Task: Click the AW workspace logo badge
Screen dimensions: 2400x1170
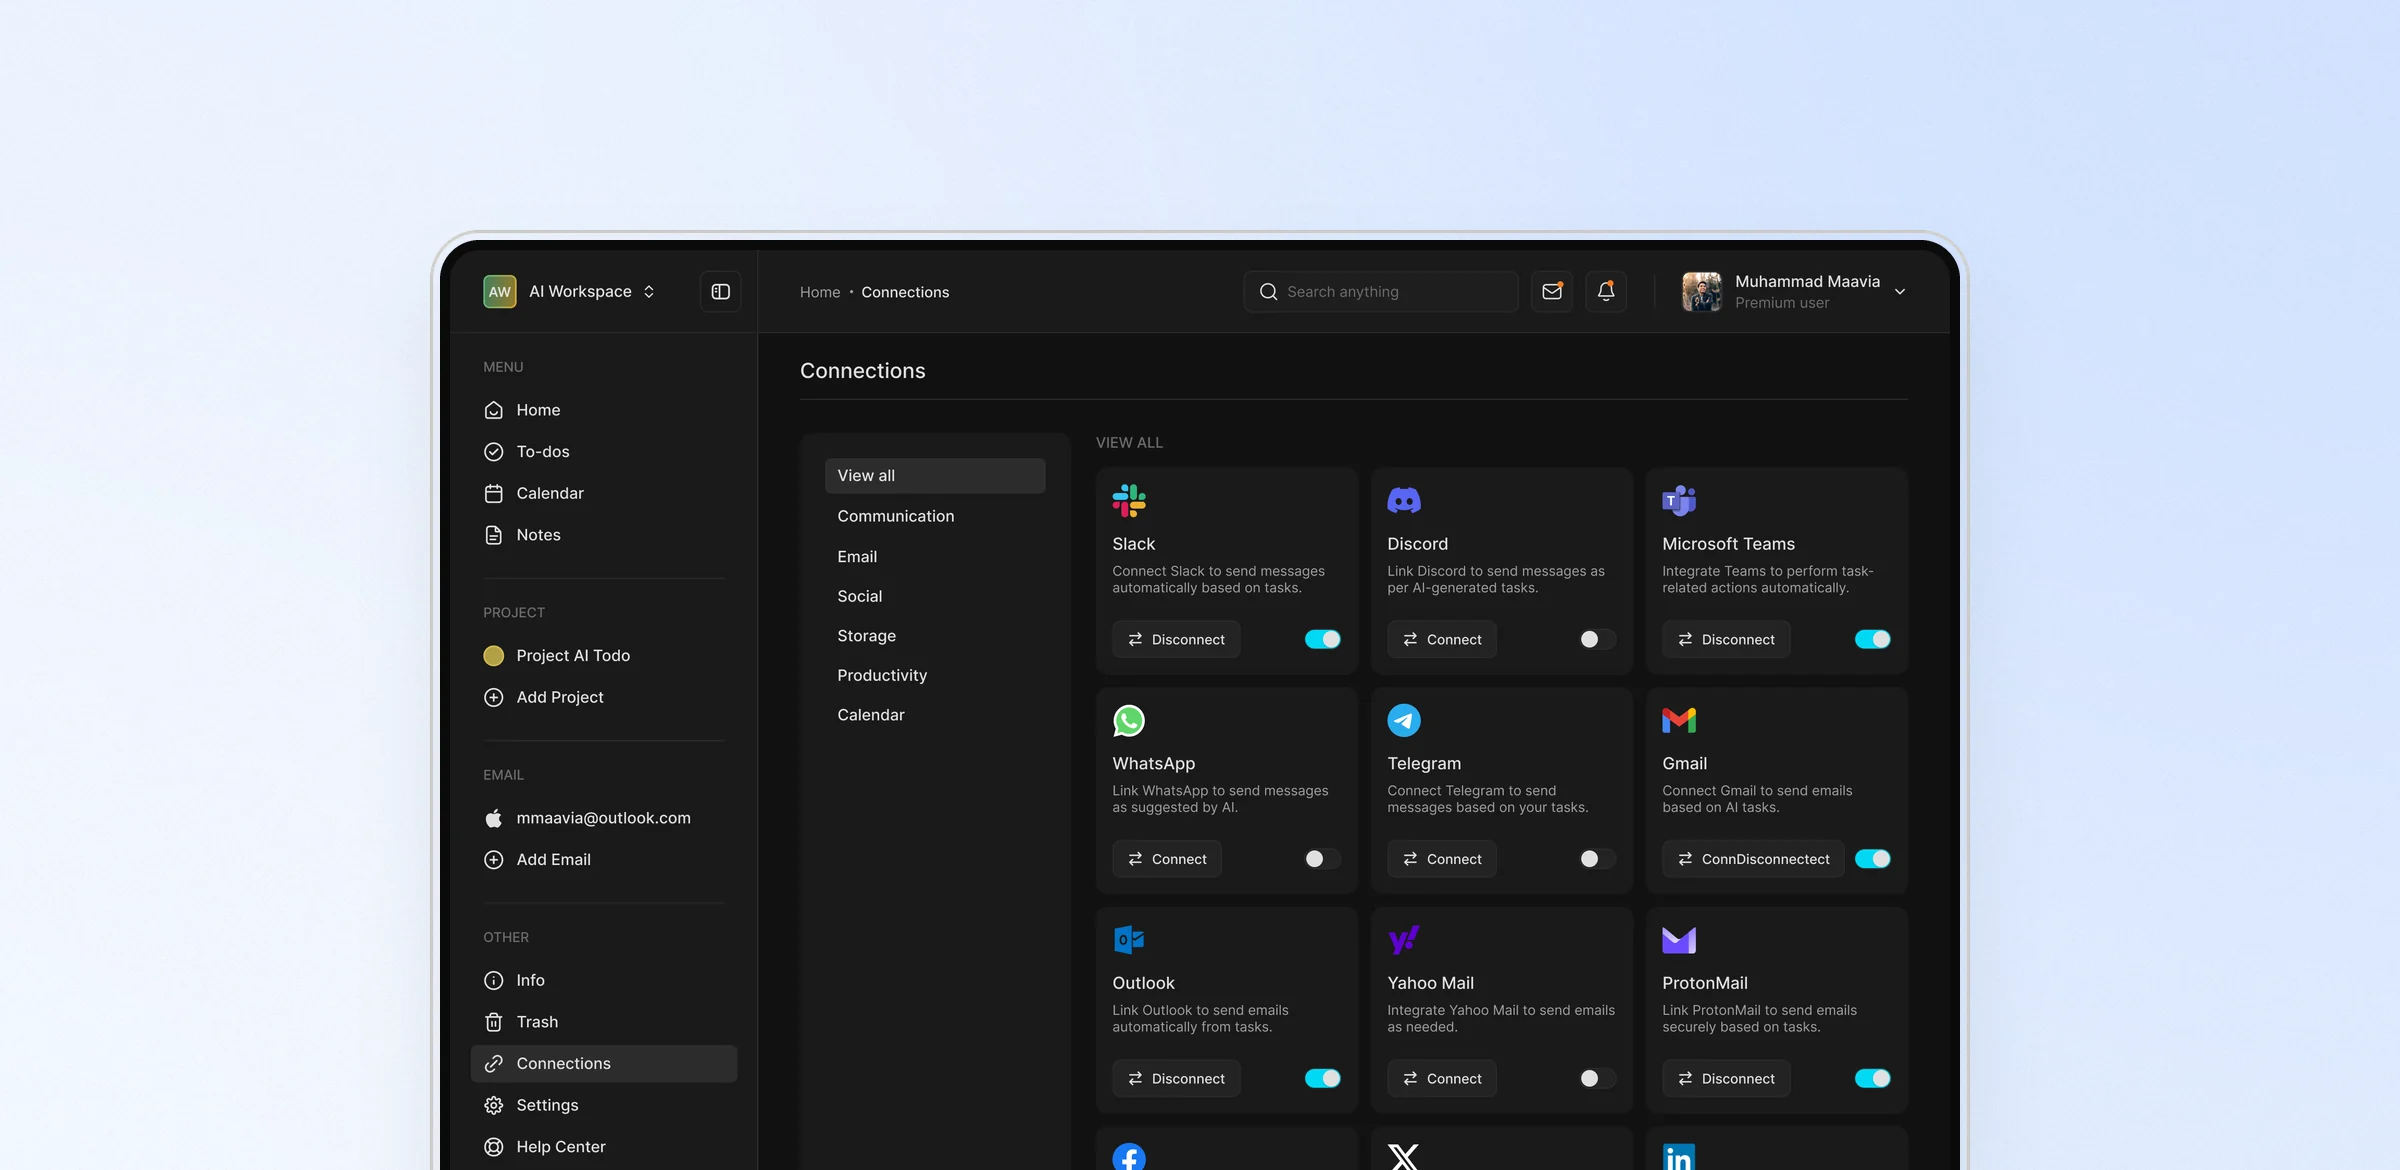Action: (x=500, y=292)
